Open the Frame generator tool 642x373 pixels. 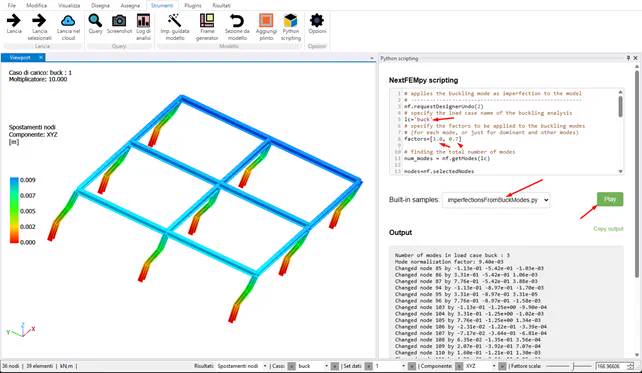(207, 20)
